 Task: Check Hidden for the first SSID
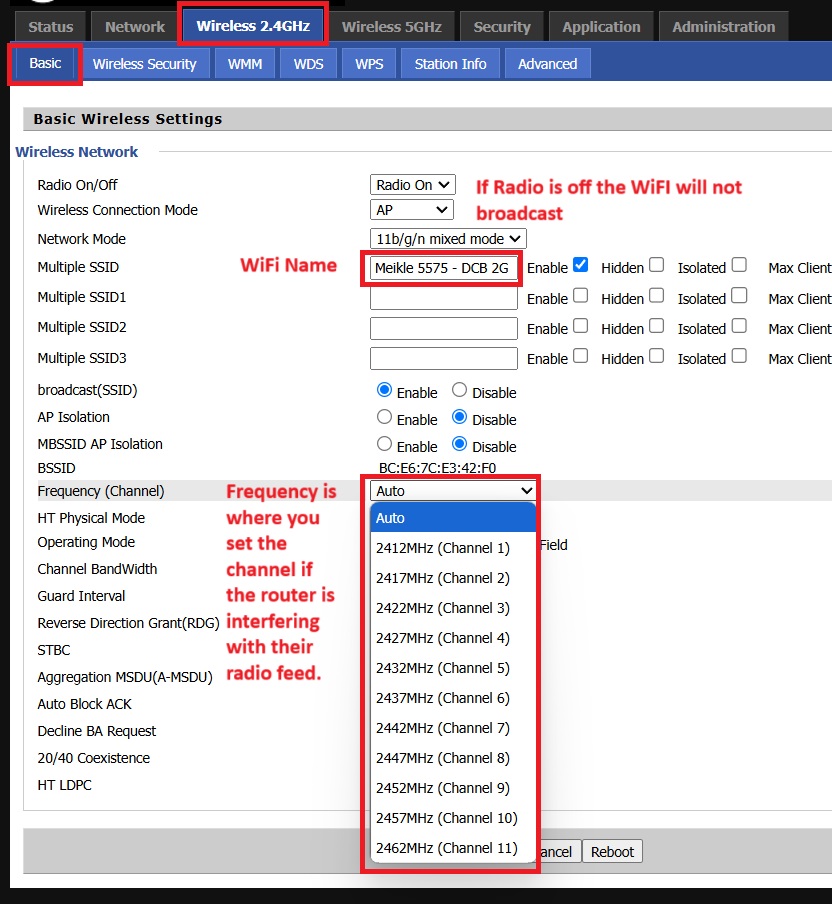[x=656, y=266]
